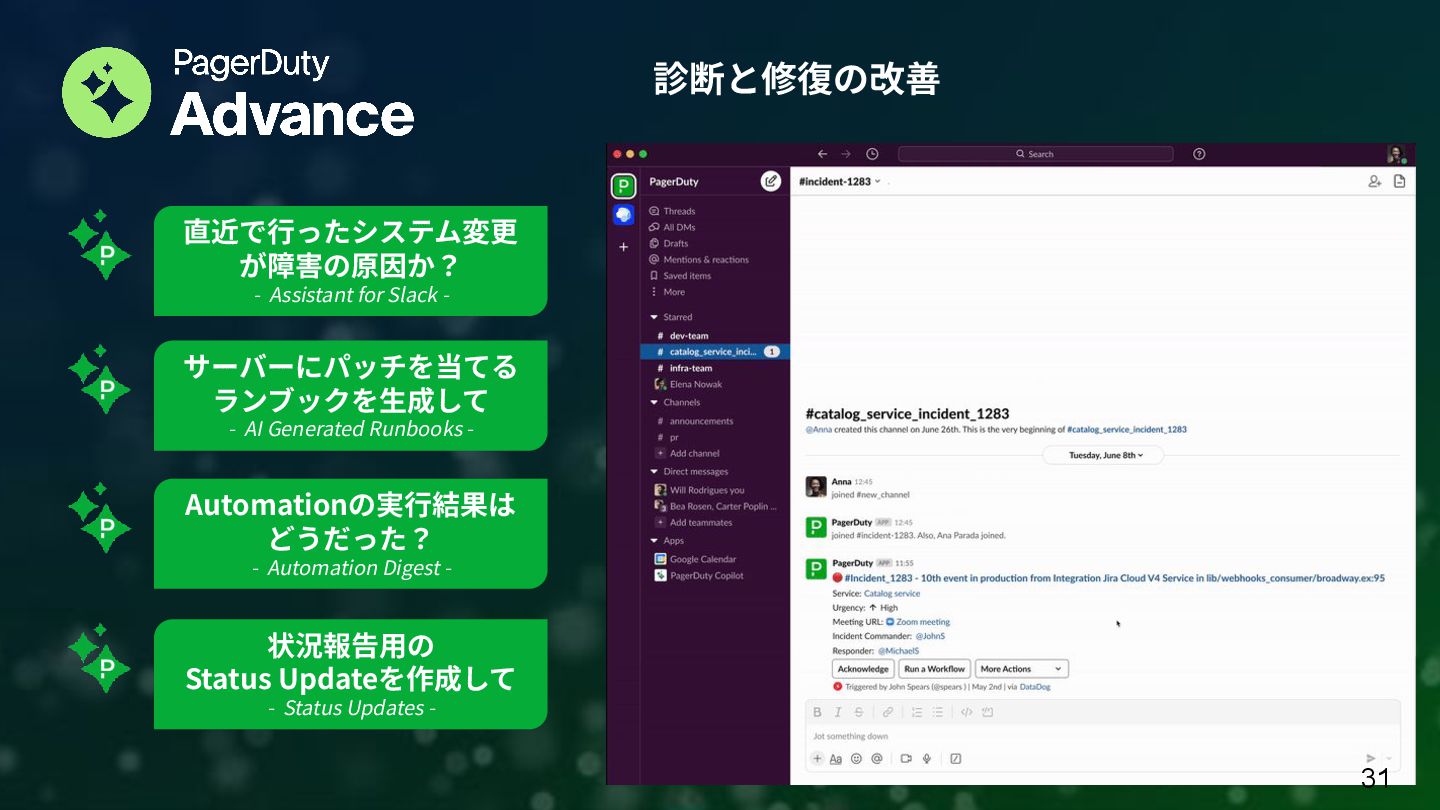1440x810 pixels.
Task: Open send options dropdown arrow
Action: pos(1389,759)
